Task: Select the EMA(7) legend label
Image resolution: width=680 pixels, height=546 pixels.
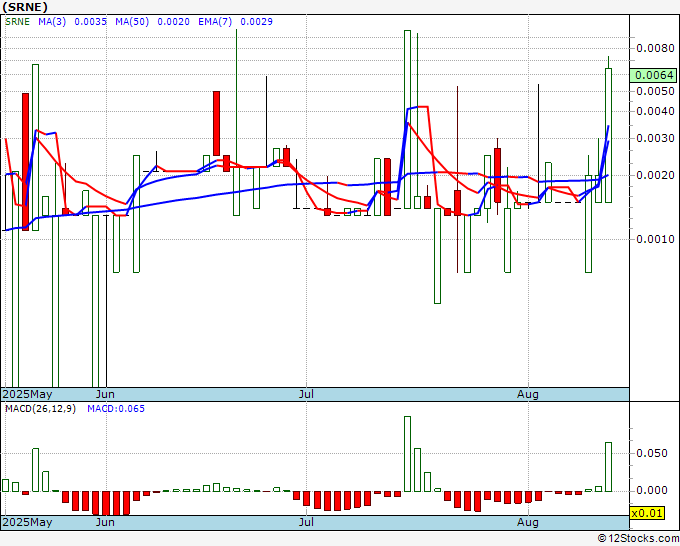Action: pos(215,22)
